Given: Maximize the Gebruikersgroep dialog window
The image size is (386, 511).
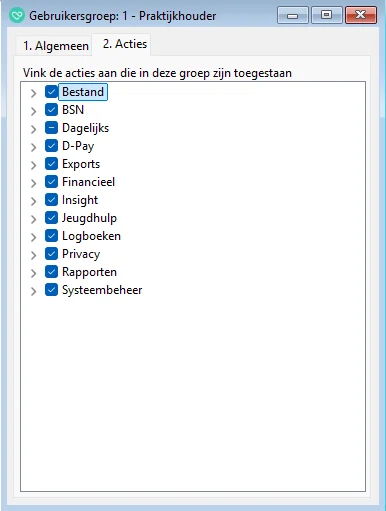Looking at the screenshot, I should [326, 15].
